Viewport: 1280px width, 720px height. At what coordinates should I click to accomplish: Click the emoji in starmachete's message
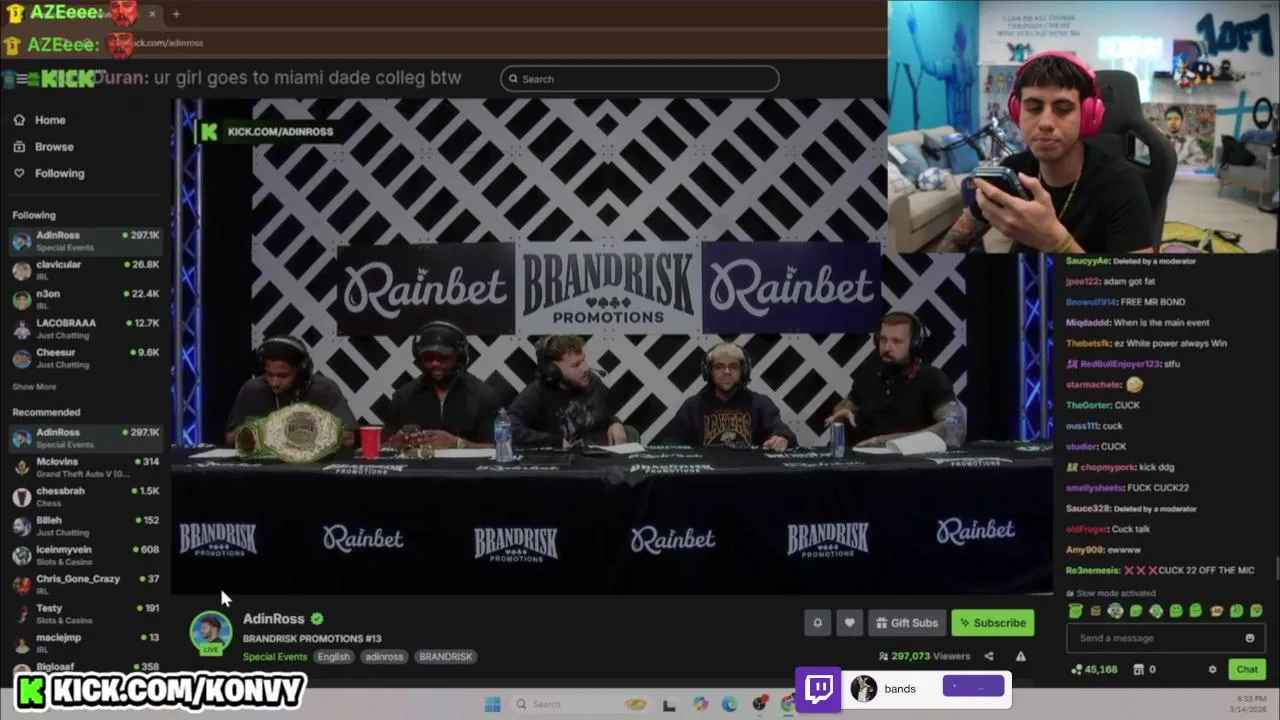[x=1134, y=385]
